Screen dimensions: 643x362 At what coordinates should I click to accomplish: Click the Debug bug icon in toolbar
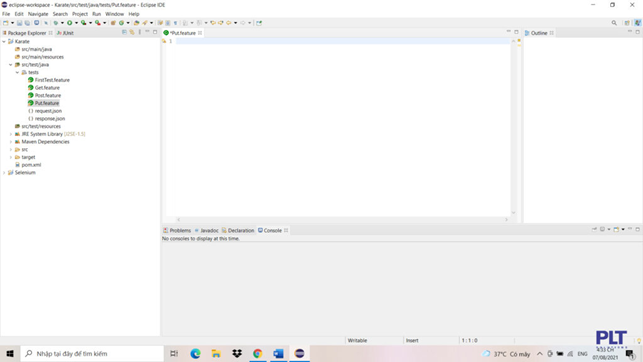click(56, 23)
